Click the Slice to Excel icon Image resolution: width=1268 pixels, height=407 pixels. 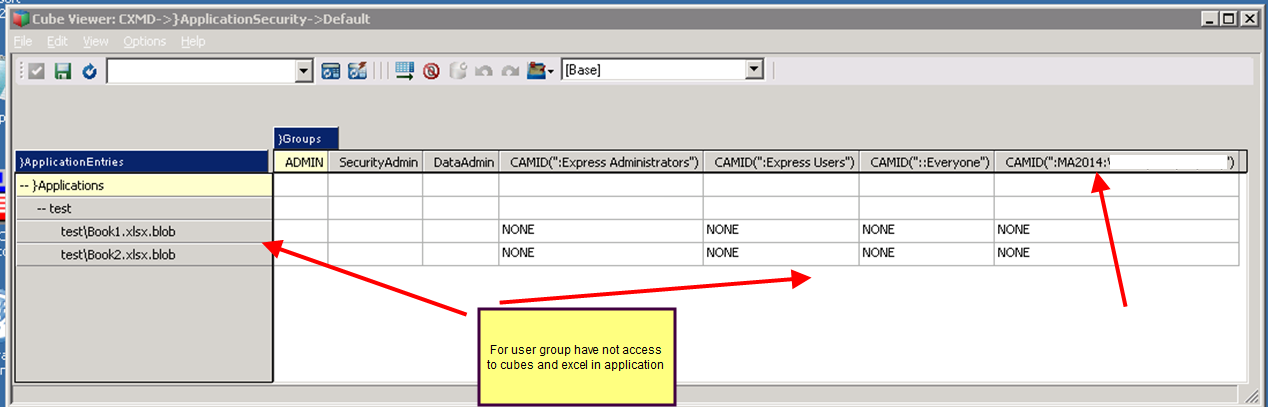click(331, 71)
